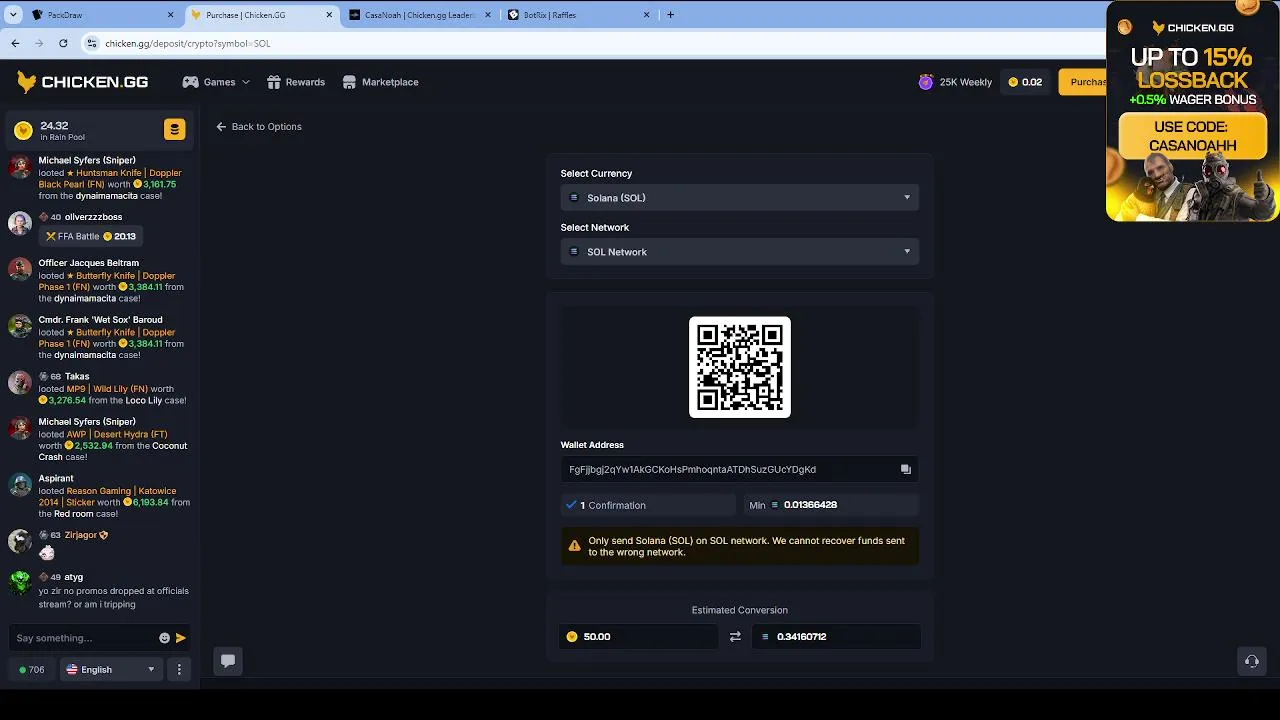Open the browser tab search dropdown
The image size is (1280, 720).
pyautogui.click(x=13, y=15)
